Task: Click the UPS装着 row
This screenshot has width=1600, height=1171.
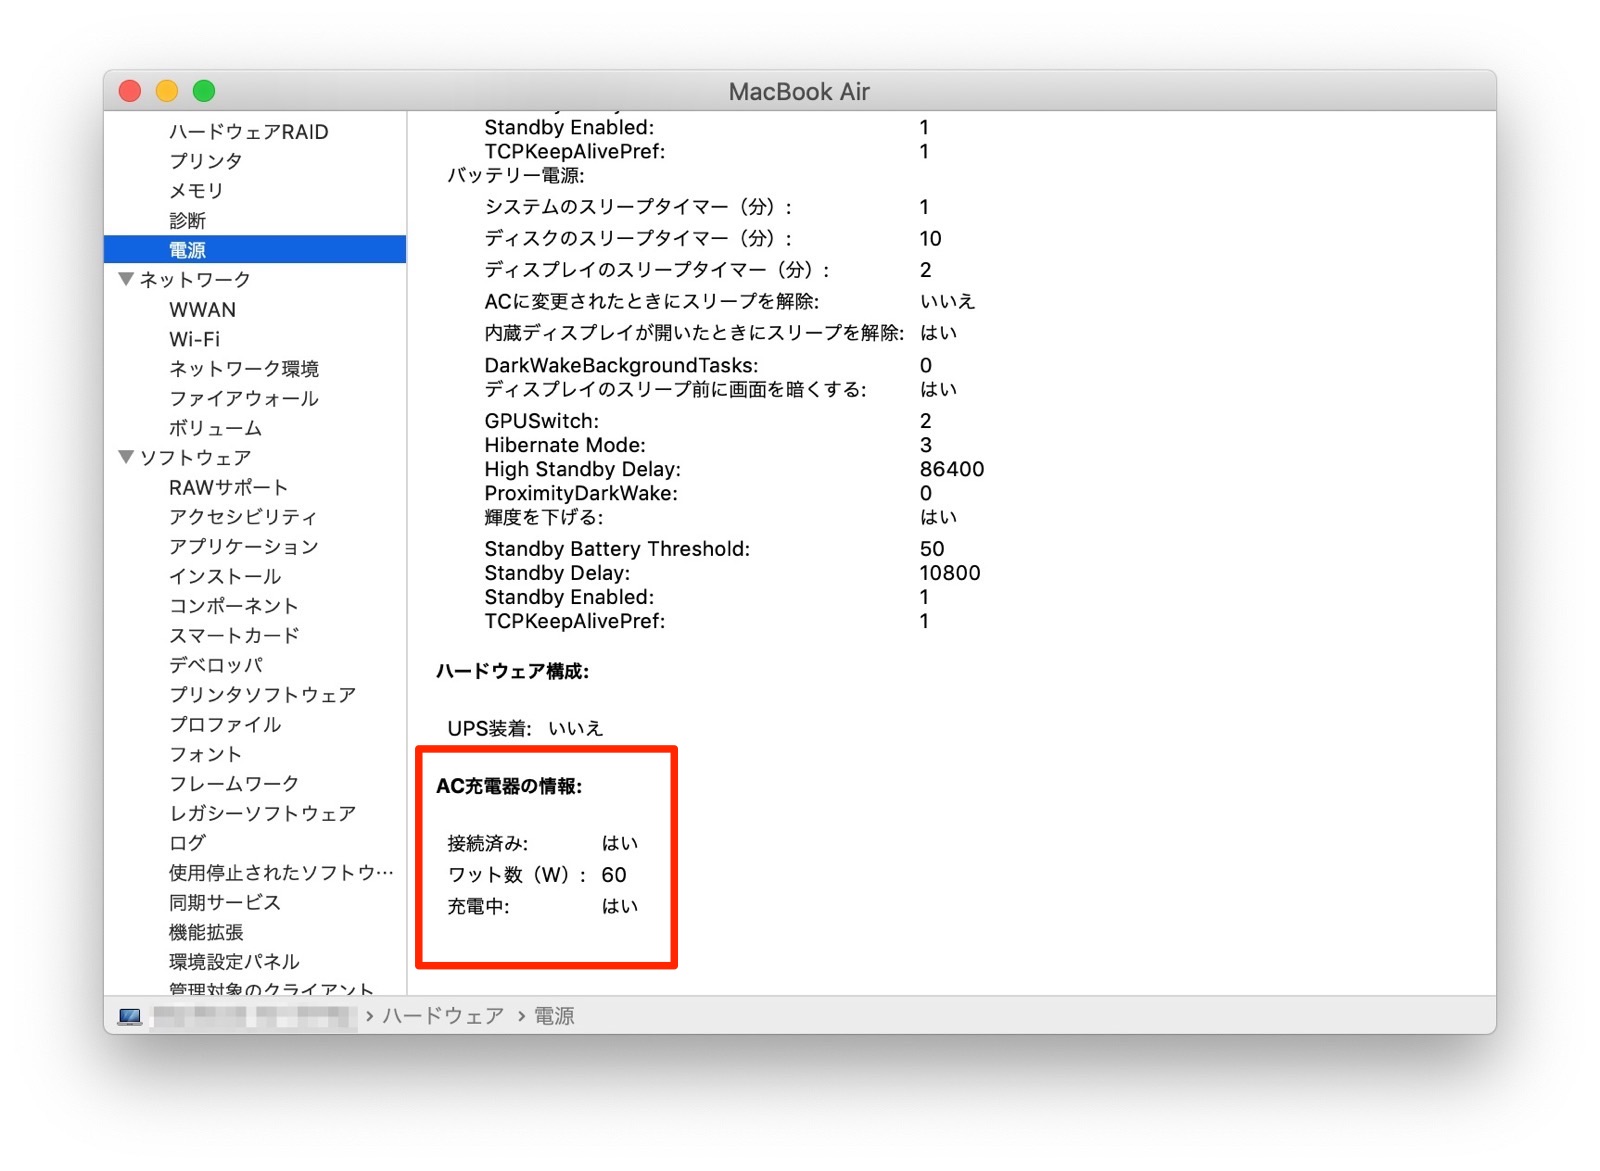Action: tap(525, 728)
